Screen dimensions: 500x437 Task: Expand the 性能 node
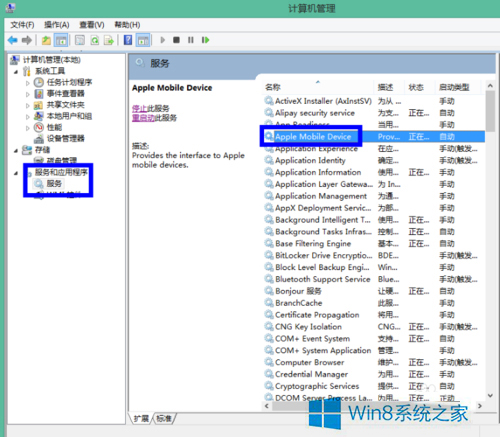(28, 128)
